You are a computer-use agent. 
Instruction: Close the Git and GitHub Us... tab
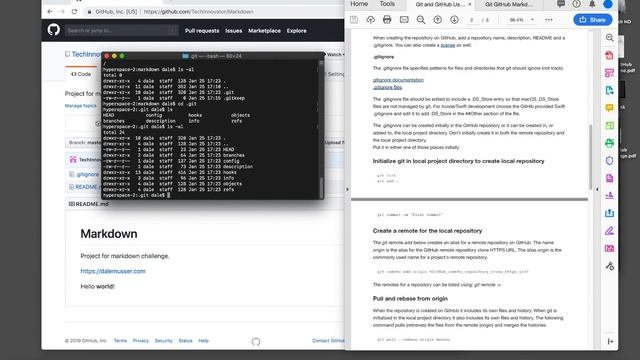click(x=470, y=4)
